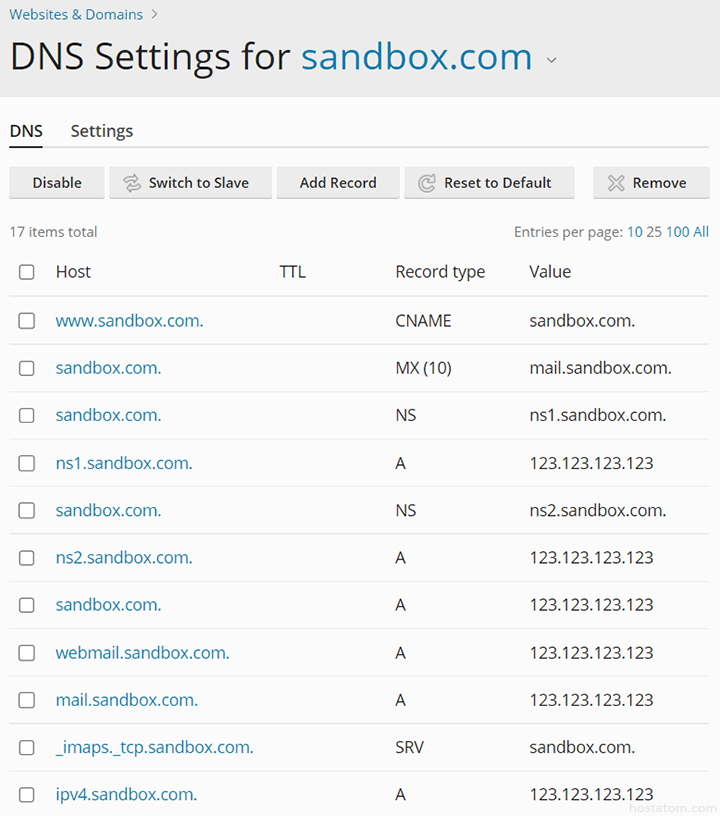Sort by the Record type column header
This screenshot has width=720, height=816.
(440, 272)
